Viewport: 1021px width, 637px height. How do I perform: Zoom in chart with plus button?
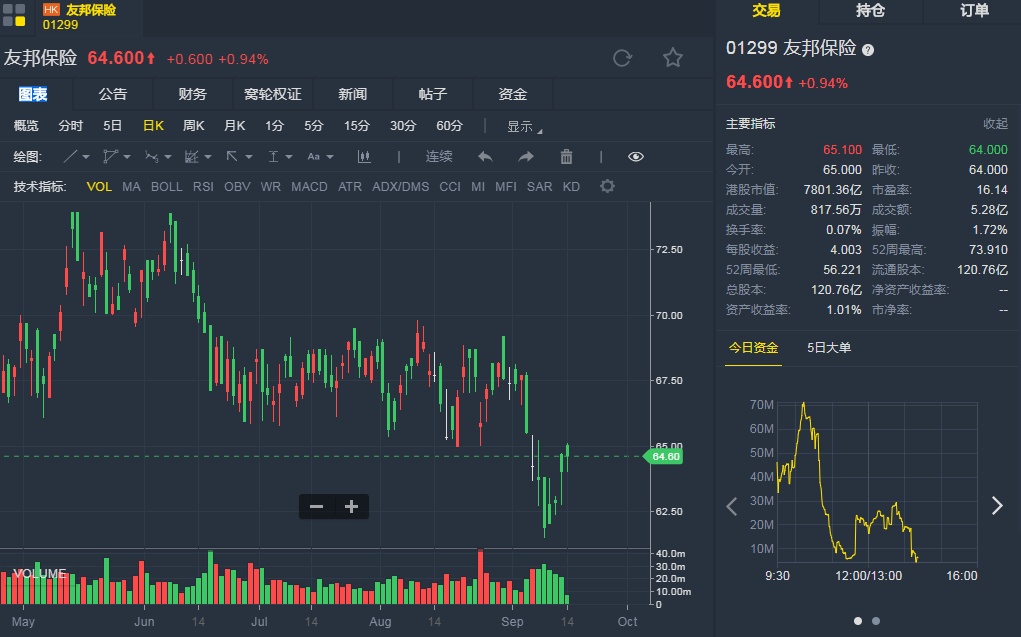click(351, 507)
